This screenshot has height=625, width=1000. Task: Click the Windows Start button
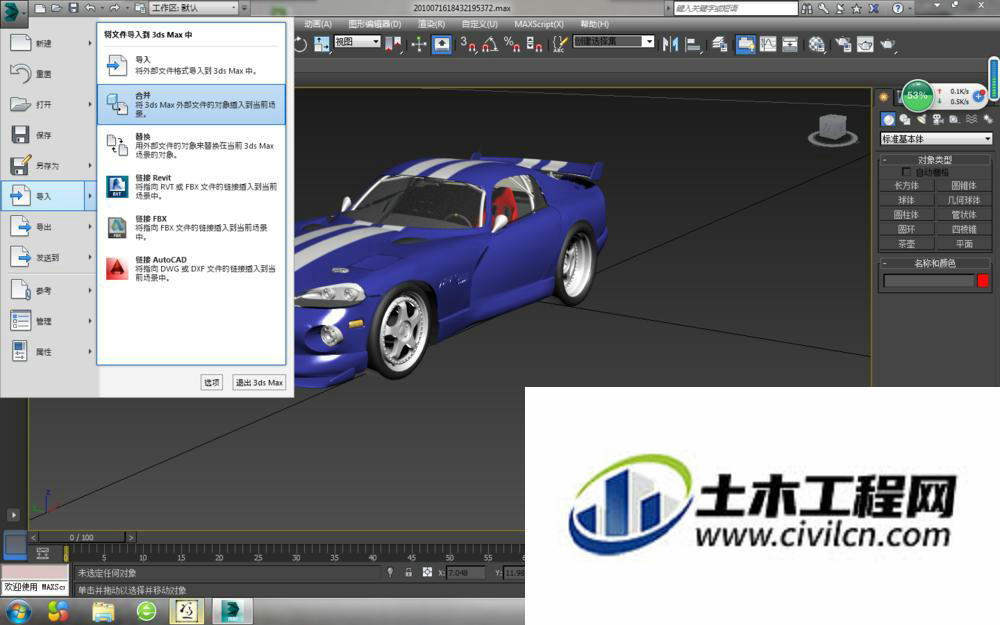click(18, 612)
